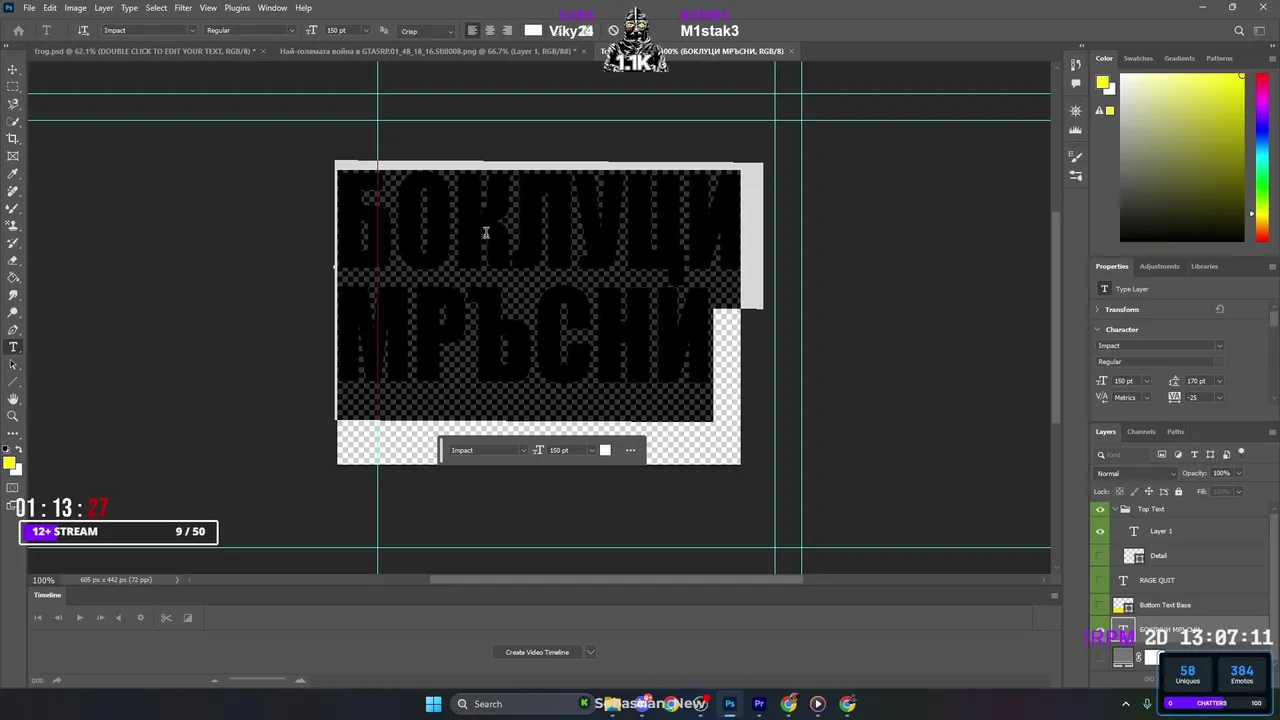Collapse the Top Text group
Screen dimensions: 1280x720
1114,509
